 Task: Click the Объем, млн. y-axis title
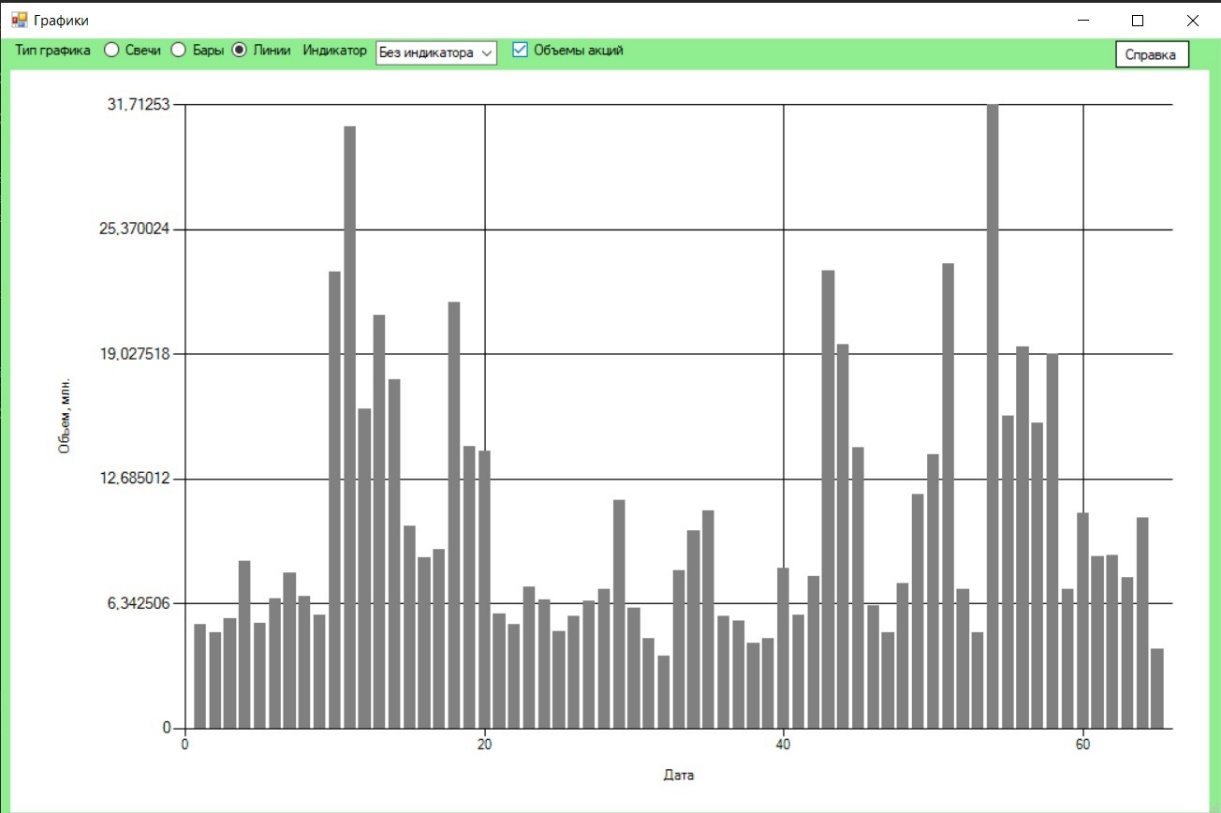[x=64, y=417]
